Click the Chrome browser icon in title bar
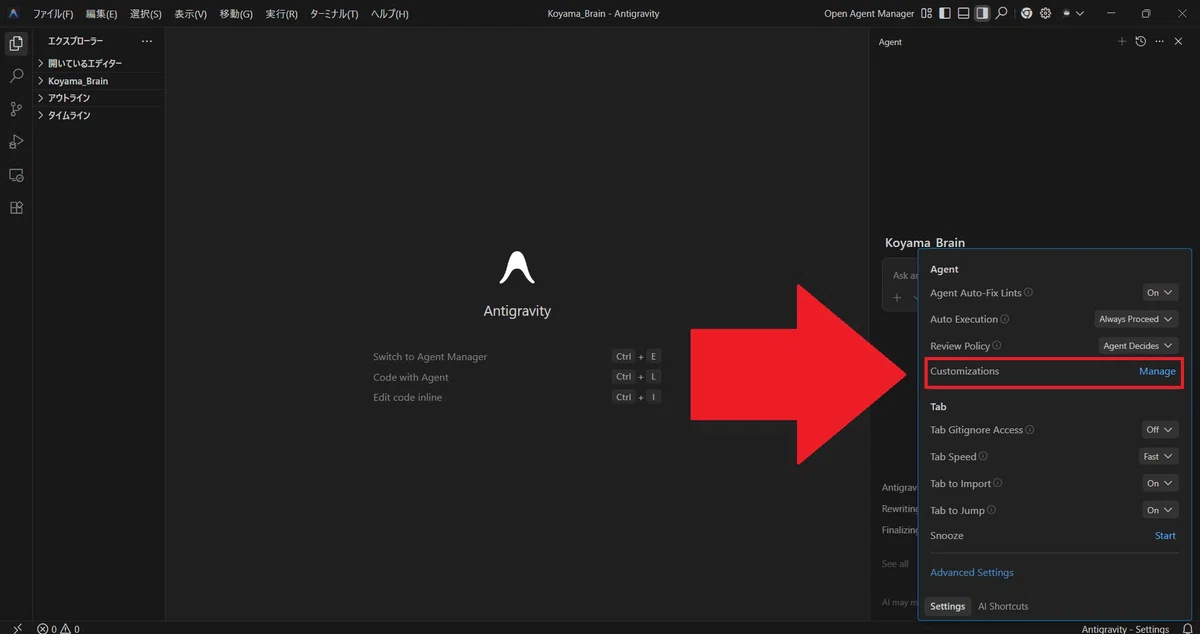The width and height of the screenshot is (1200, 634). tap(1026, 14)
